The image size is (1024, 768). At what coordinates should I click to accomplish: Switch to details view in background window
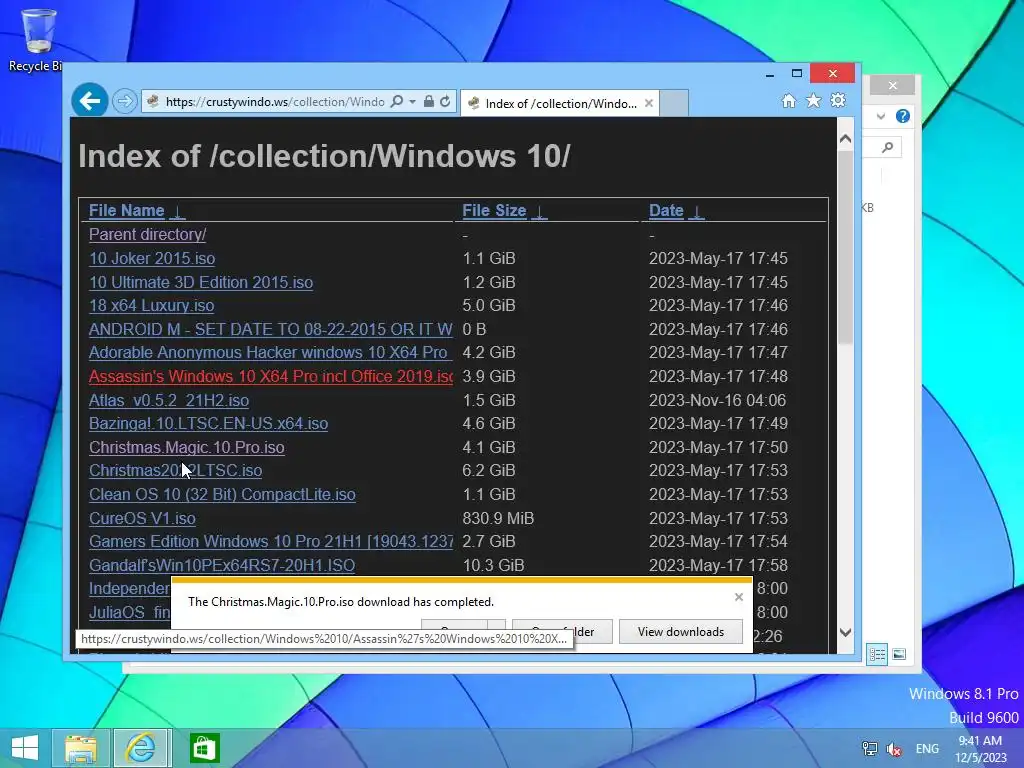(x=877, y=654)
